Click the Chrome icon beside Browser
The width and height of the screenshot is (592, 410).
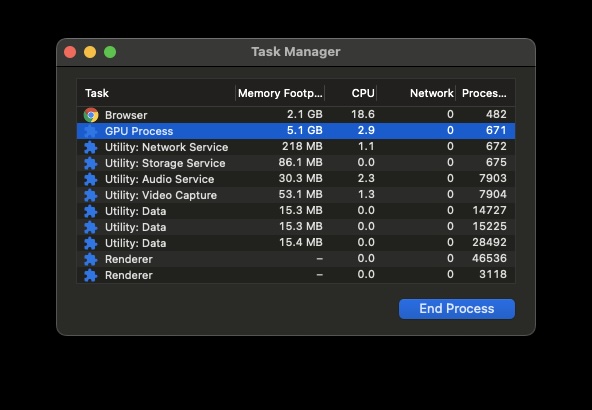pyautogui.click(x=91, y=115)
